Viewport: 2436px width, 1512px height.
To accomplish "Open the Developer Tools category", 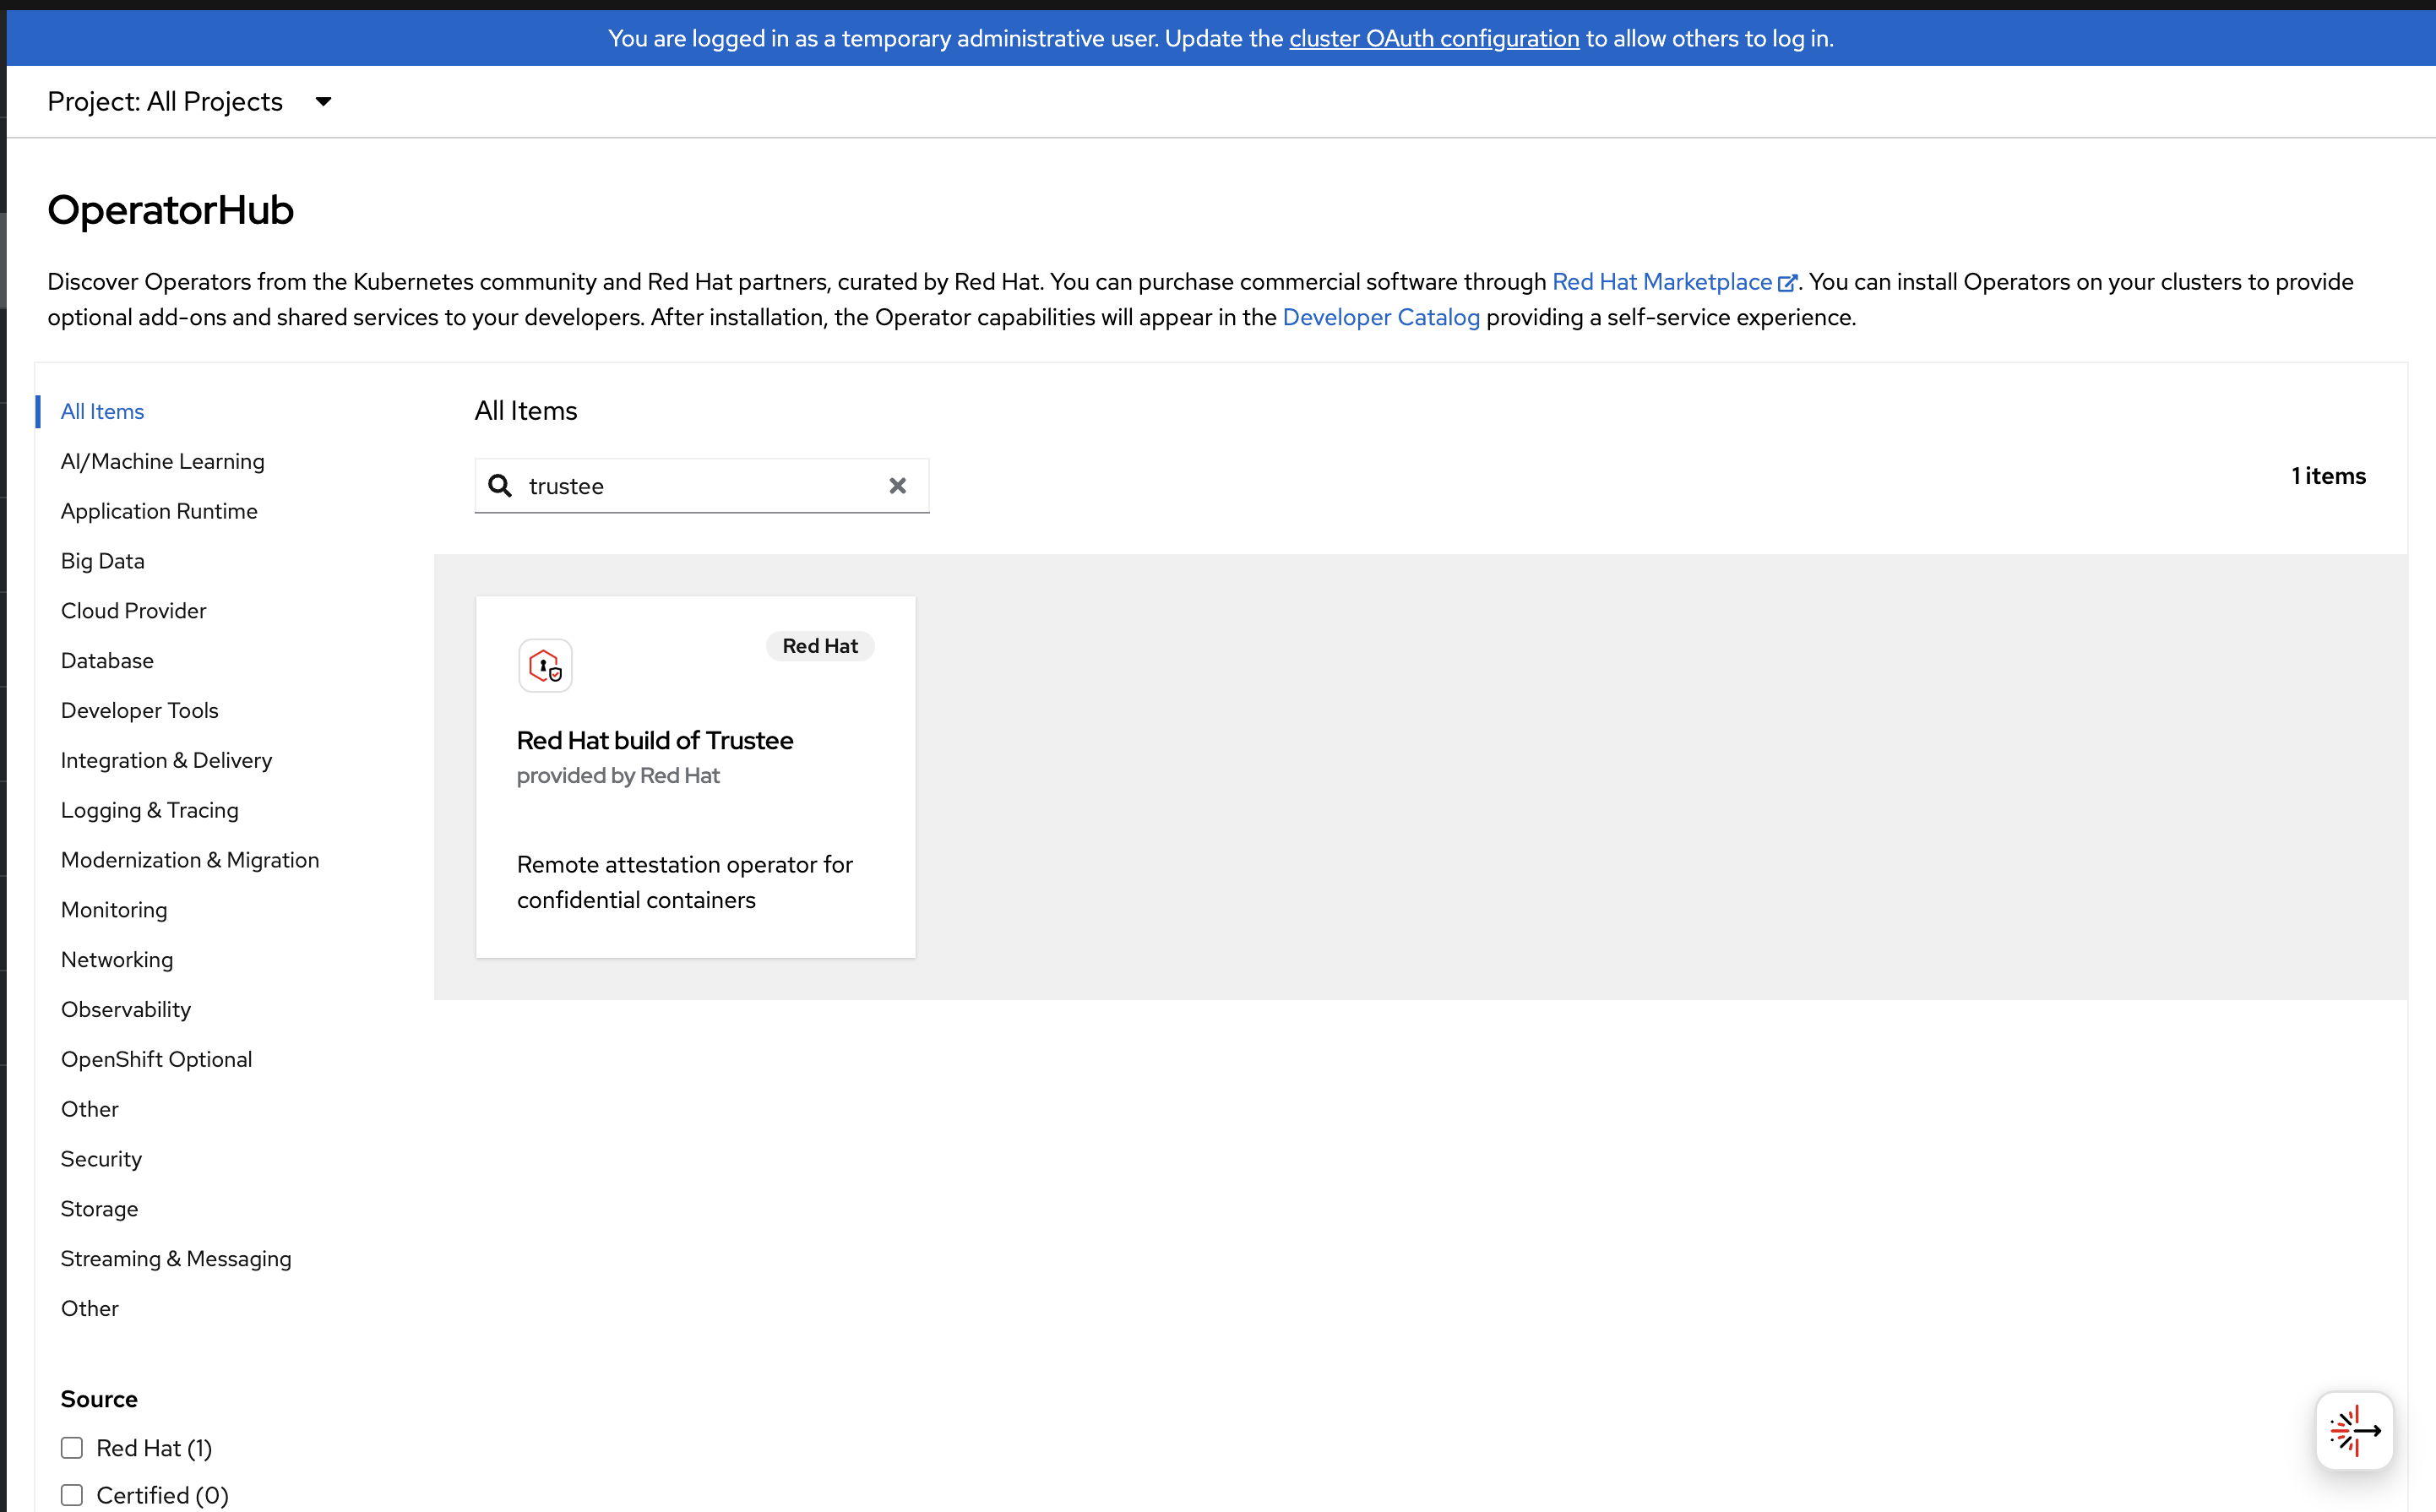I will point(139,710).
